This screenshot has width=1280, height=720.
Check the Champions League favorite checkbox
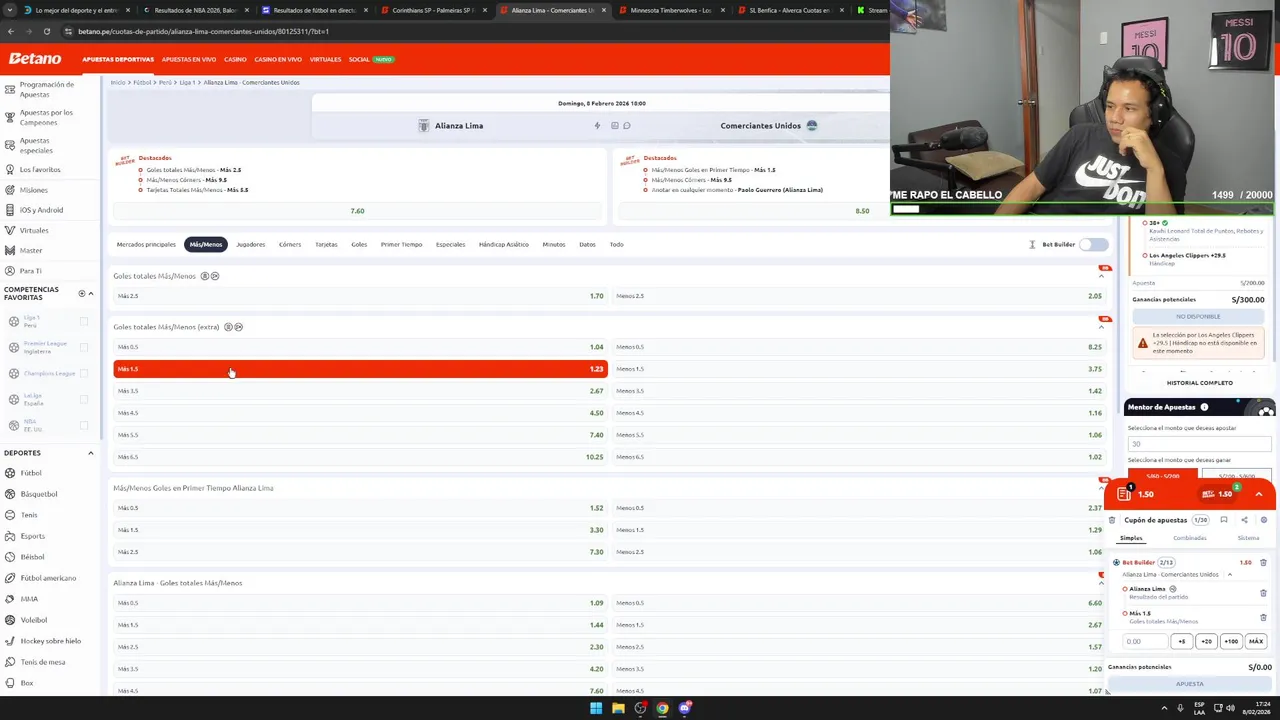84,373
